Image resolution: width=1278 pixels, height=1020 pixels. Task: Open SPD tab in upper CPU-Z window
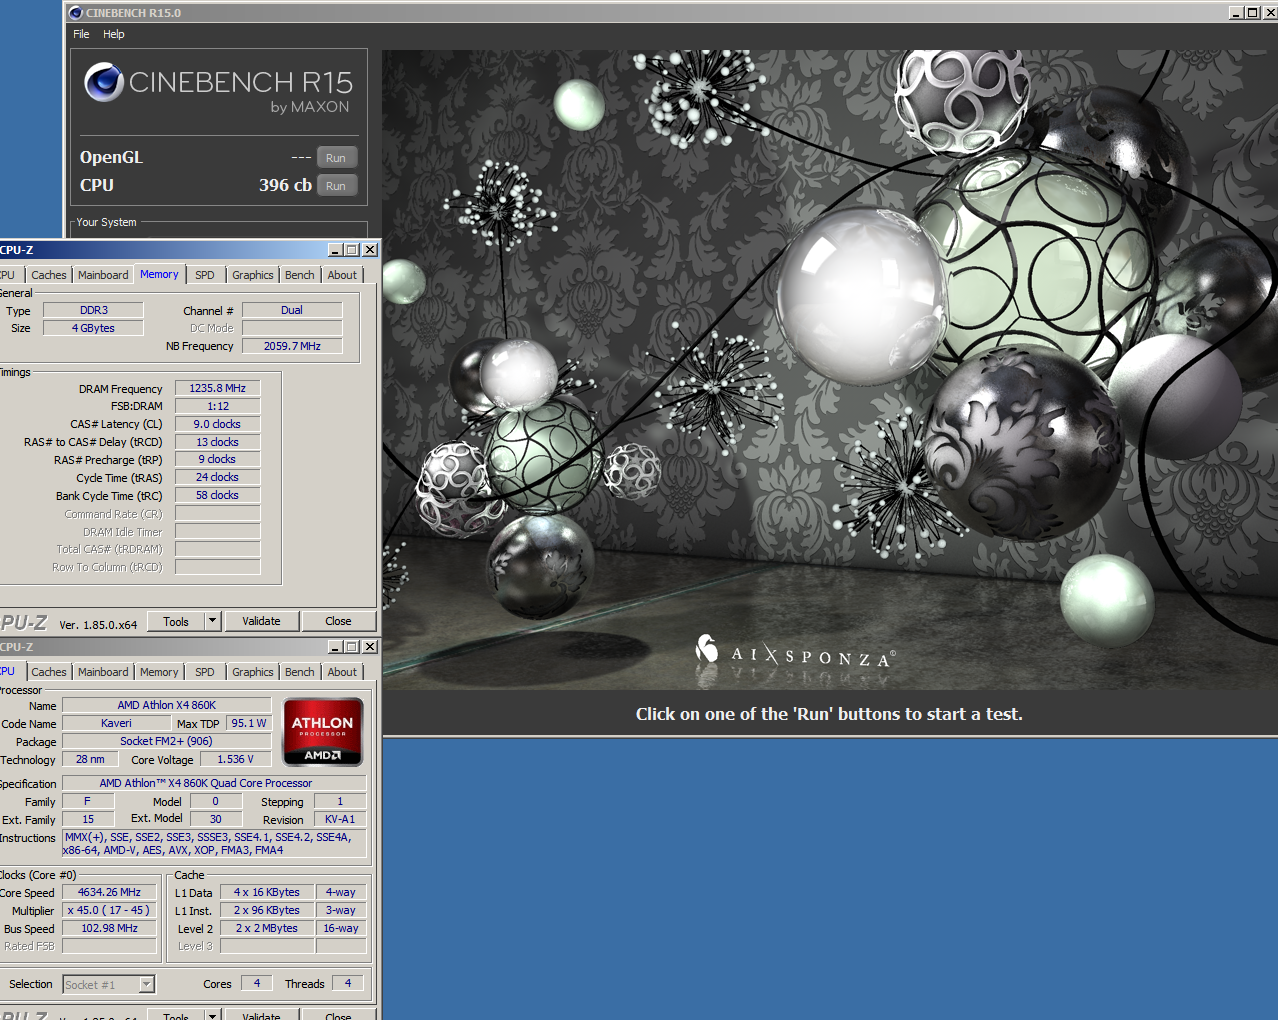point(205,275)
